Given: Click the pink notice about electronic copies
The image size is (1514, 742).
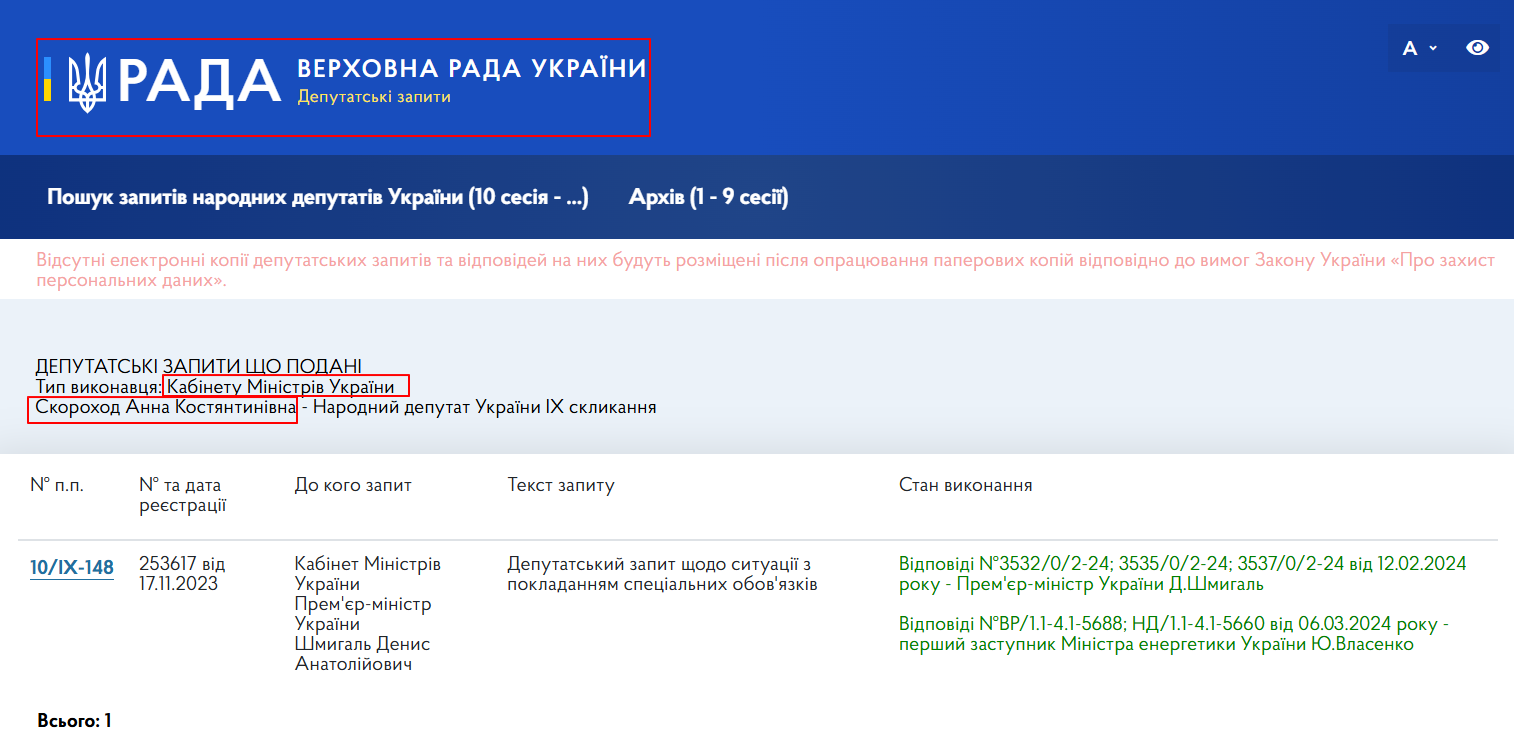Looking at the screenshot, I should coord(765,270).
